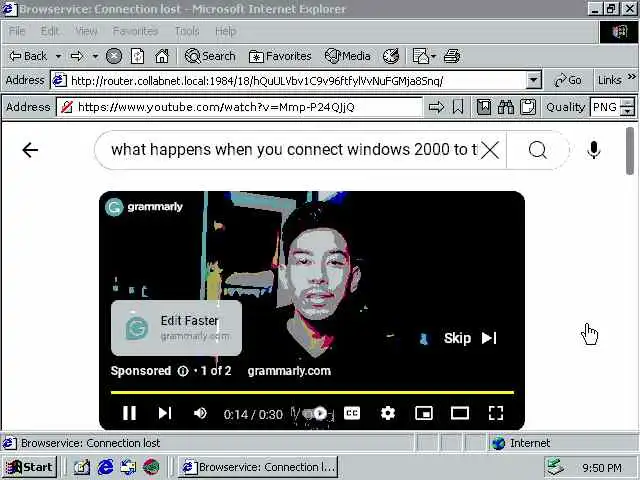This screenshot has height=480, width=640.
Task: Open the Back history dropdown arrow
Action: click(x=58, y=56)
